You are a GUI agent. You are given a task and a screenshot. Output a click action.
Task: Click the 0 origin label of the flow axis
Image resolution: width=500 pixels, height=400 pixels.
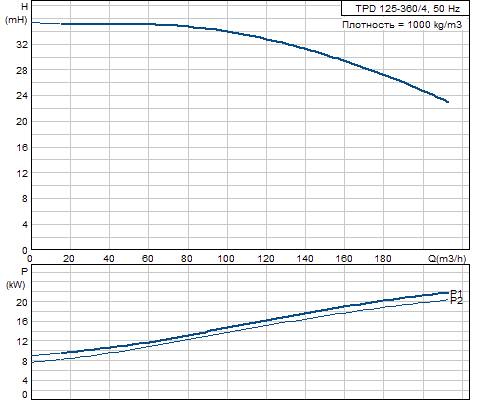click(30, 259)
